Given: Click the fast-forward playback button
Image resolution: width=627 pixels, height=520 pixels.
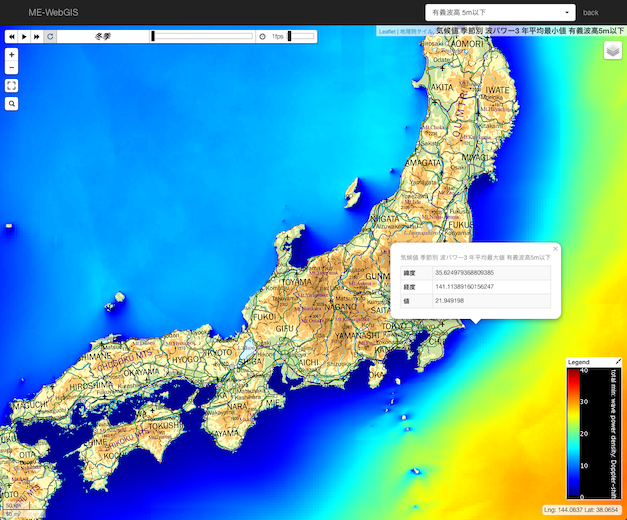Looking at the screenshot, I should pyautogui.click(x=37, y=36).
